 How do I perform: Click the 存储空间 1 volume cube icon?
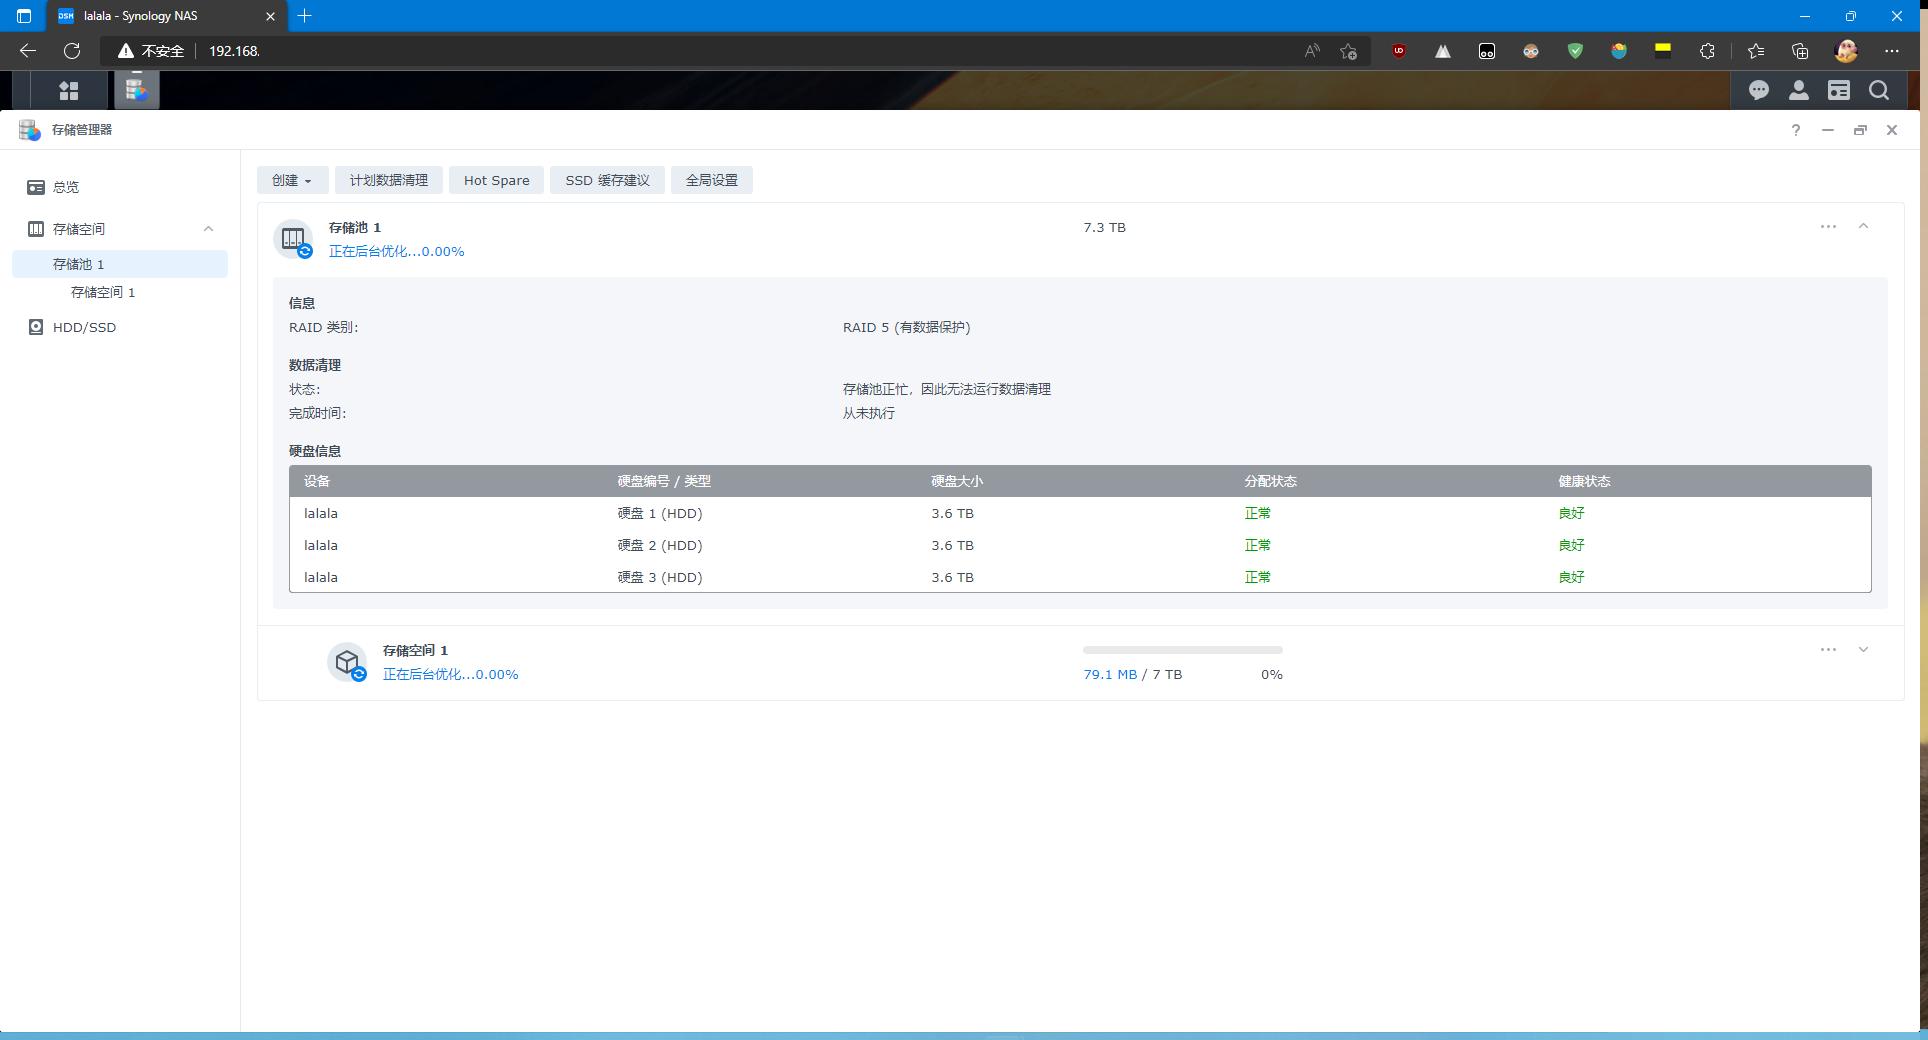tap(347, 662)
